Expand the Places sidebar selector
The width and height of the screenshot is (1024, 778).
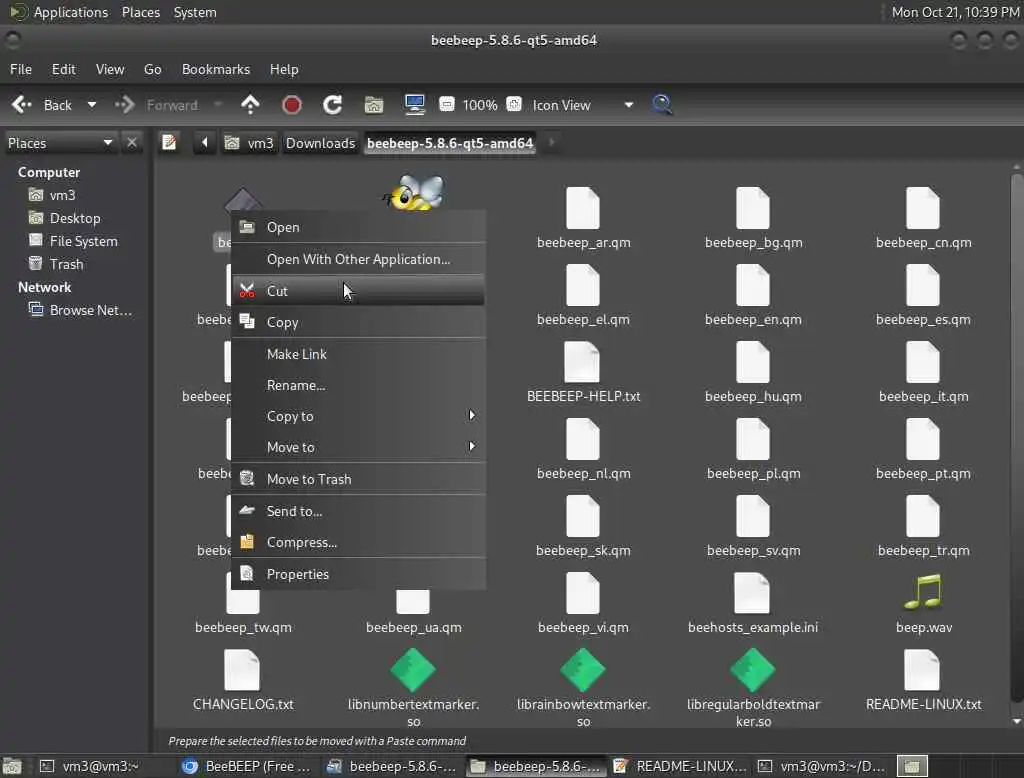(59, 143)
